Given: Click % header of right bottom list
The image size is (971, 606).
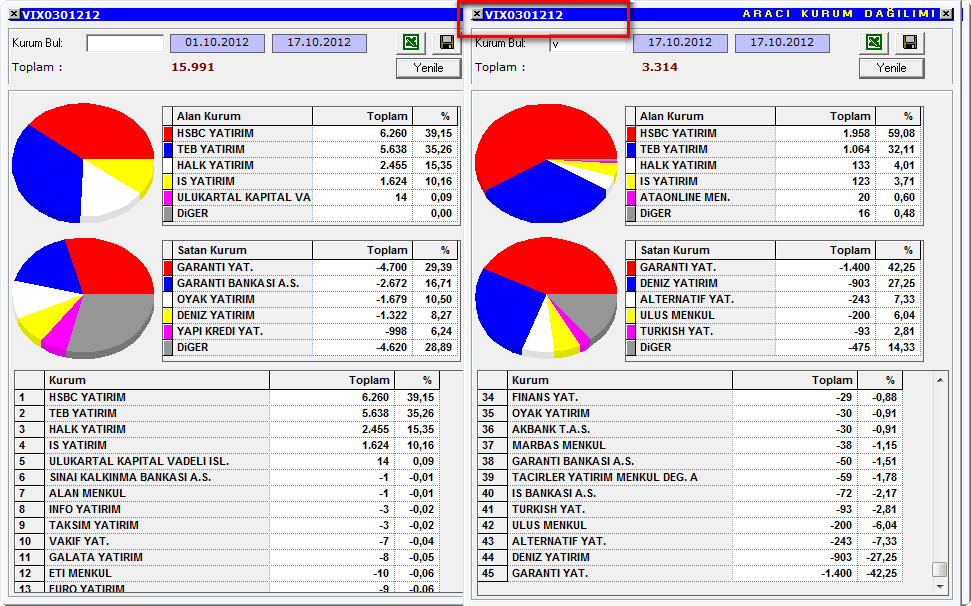Looking at the screenshot, I should coord(879,380).
